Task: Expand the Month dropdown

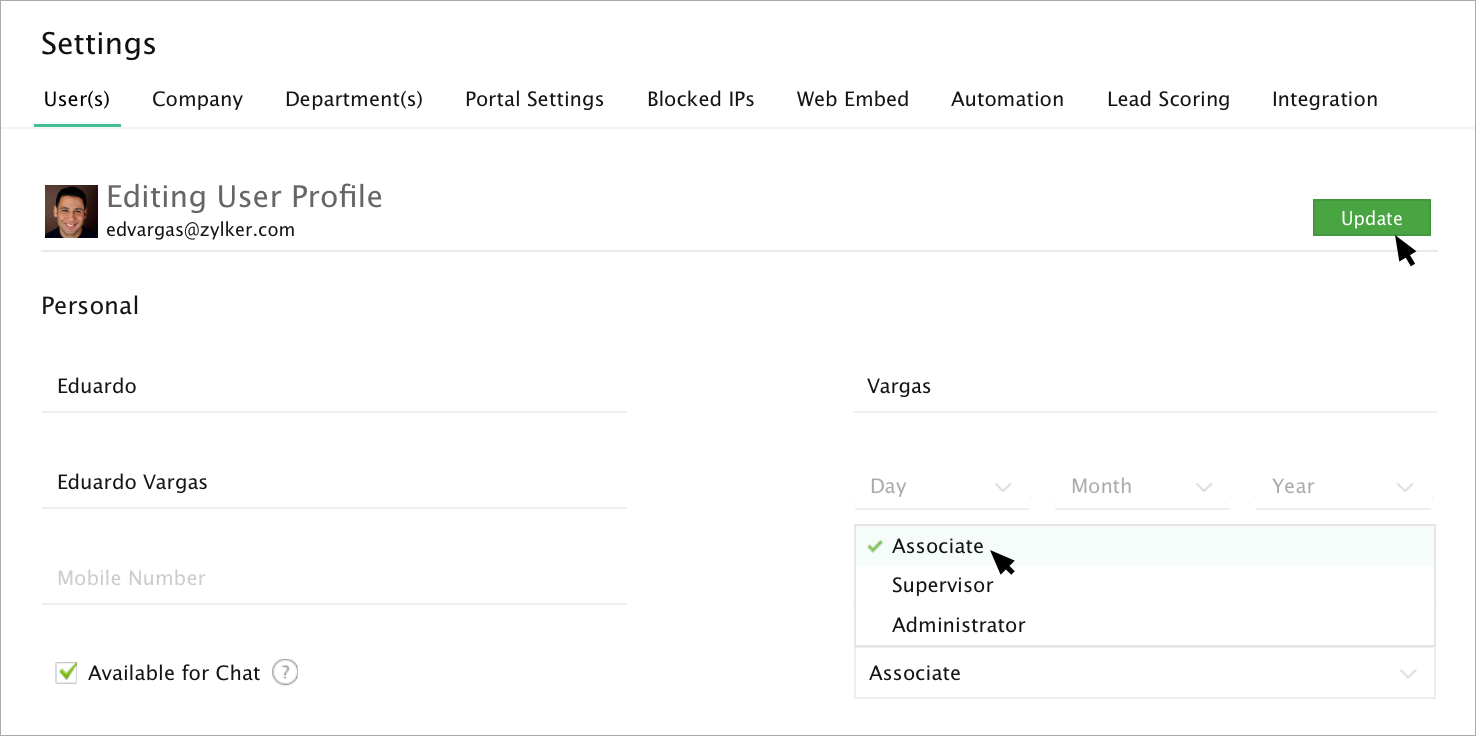Action: tap(1141, 487)
